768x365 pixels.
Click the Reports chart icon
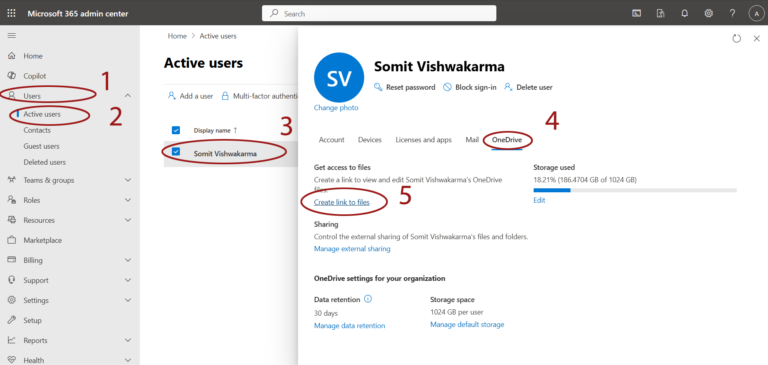coord(12,340)
